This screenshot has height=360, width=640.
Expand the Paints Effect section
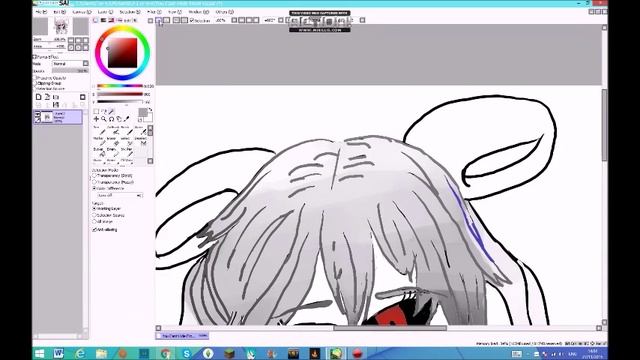click(x=35, y=57)
